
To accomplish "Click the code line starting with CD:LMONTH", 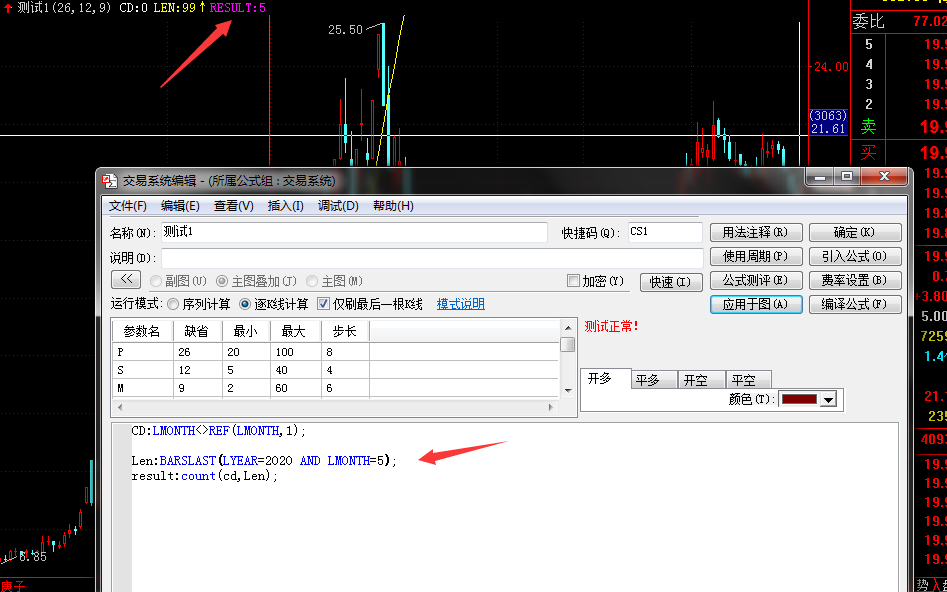I will click(x=219, y=431).
